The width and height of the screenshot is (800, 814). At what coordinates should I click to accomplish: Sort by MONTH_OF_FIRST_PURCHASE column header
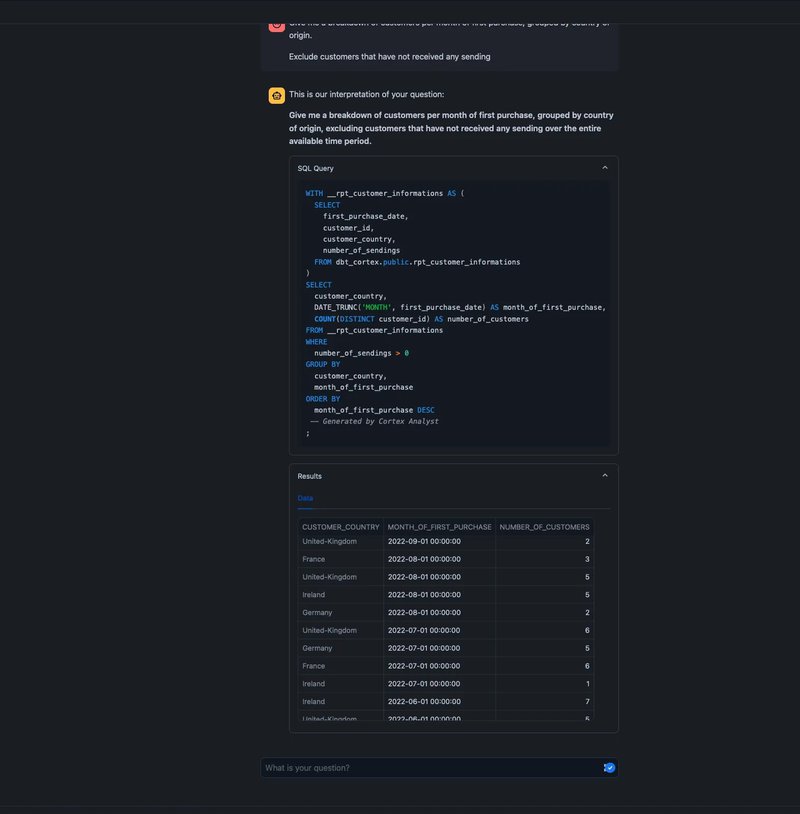[439, 526]
